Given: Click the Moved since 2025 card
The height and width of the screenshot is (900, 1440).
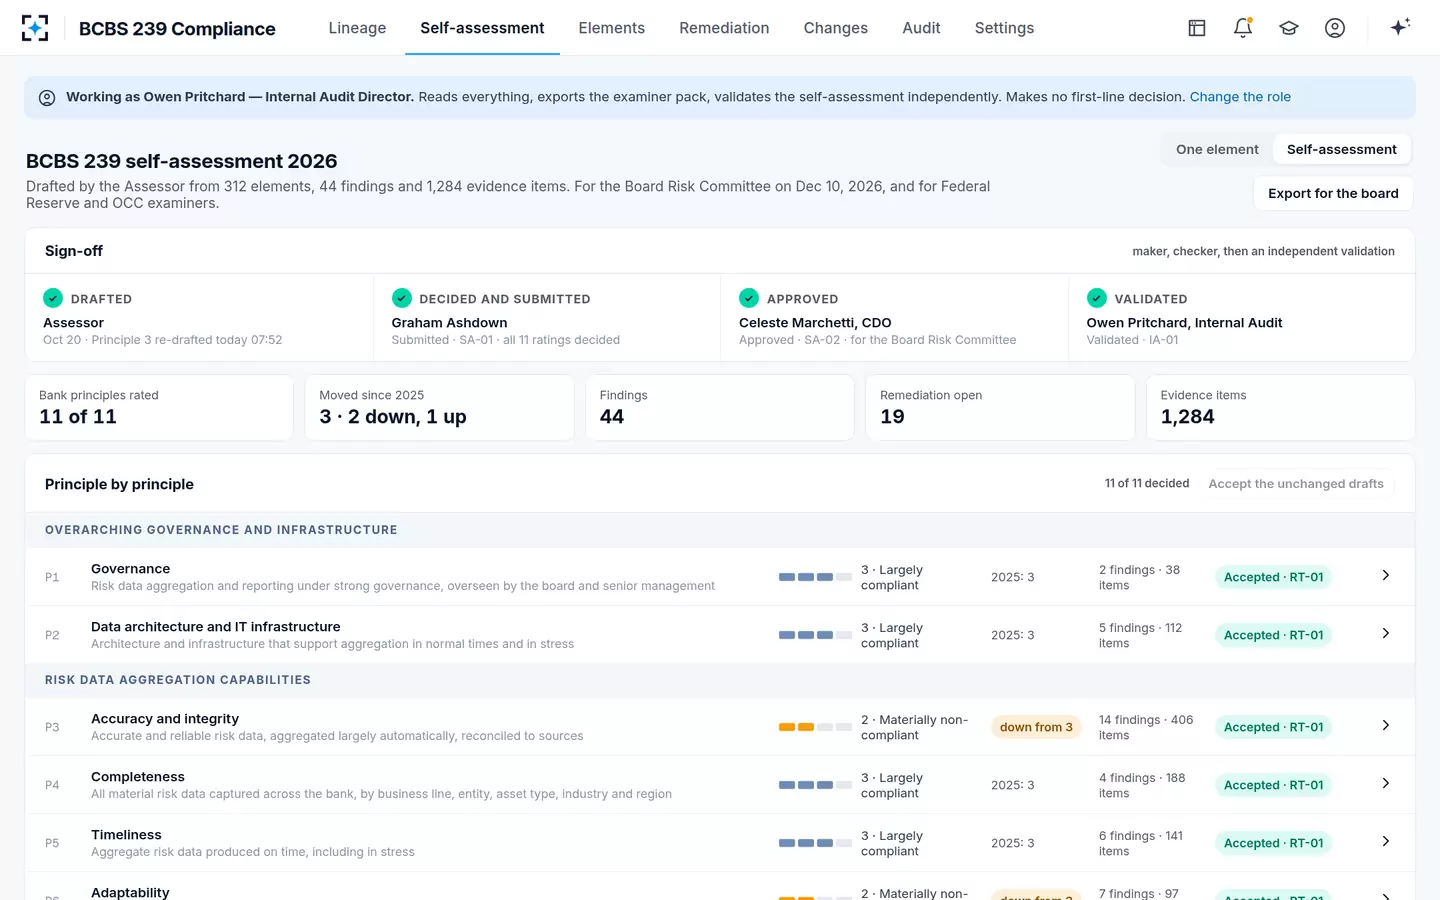Looking at the screenshot, I should [439, 407].
